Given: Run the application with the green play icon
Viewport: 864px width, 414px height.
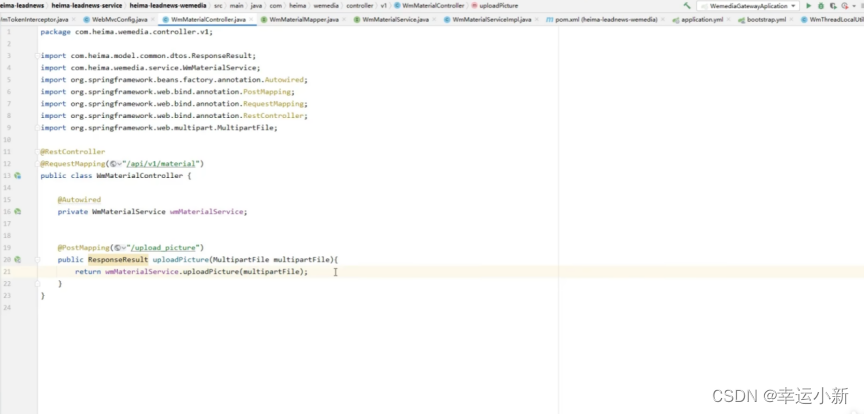Looking at the screenshot, I should point(808,6).
